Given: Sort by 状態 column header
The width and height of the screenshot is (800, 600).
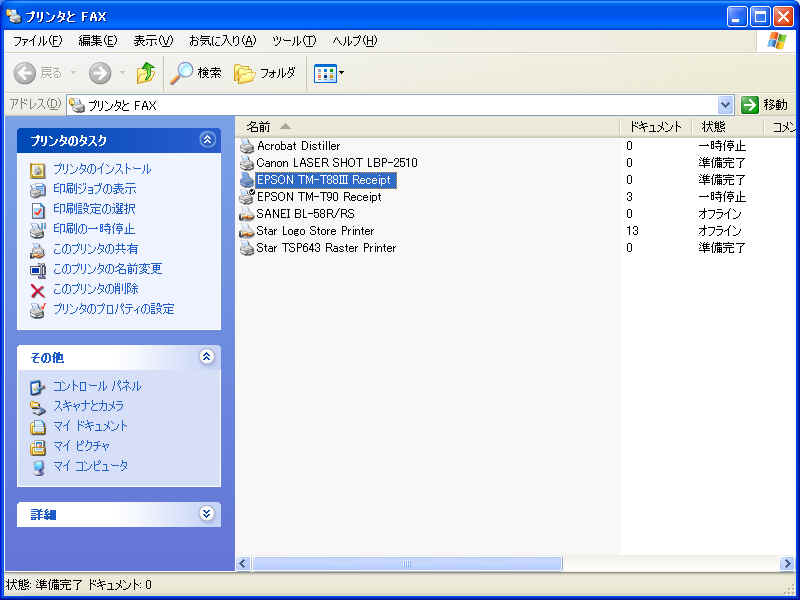Looking at the screenshot, I should pyautogui.click(x=728, y=127).
